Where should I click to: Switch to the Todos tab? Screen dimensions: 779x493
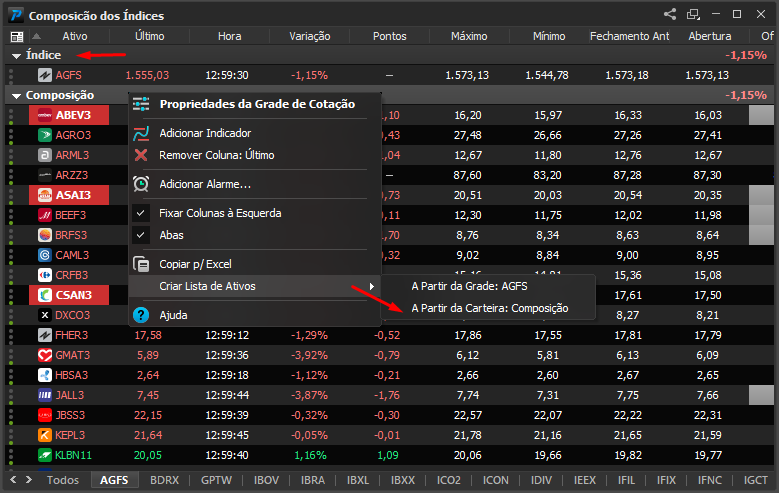tap(63, 480)
